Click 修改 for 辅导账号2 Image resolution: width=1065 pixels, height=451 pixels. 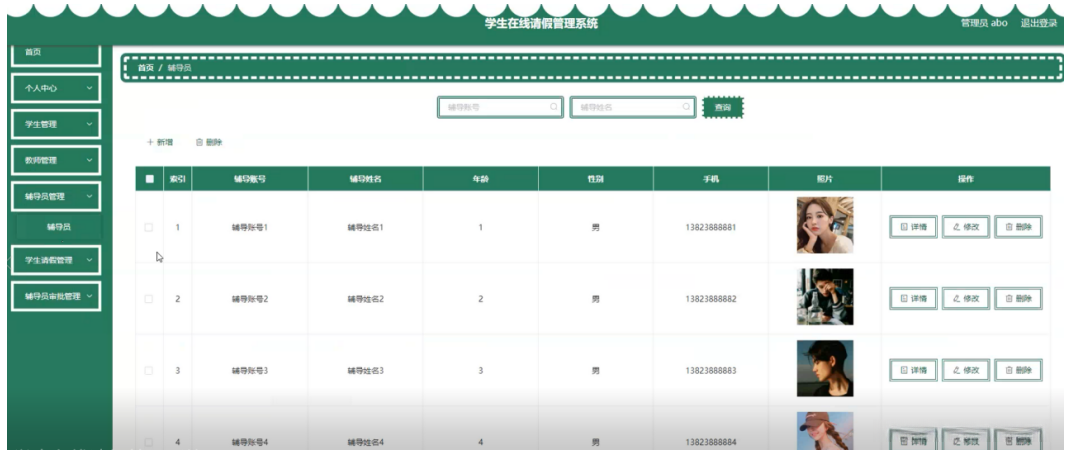tap(966, 298)
